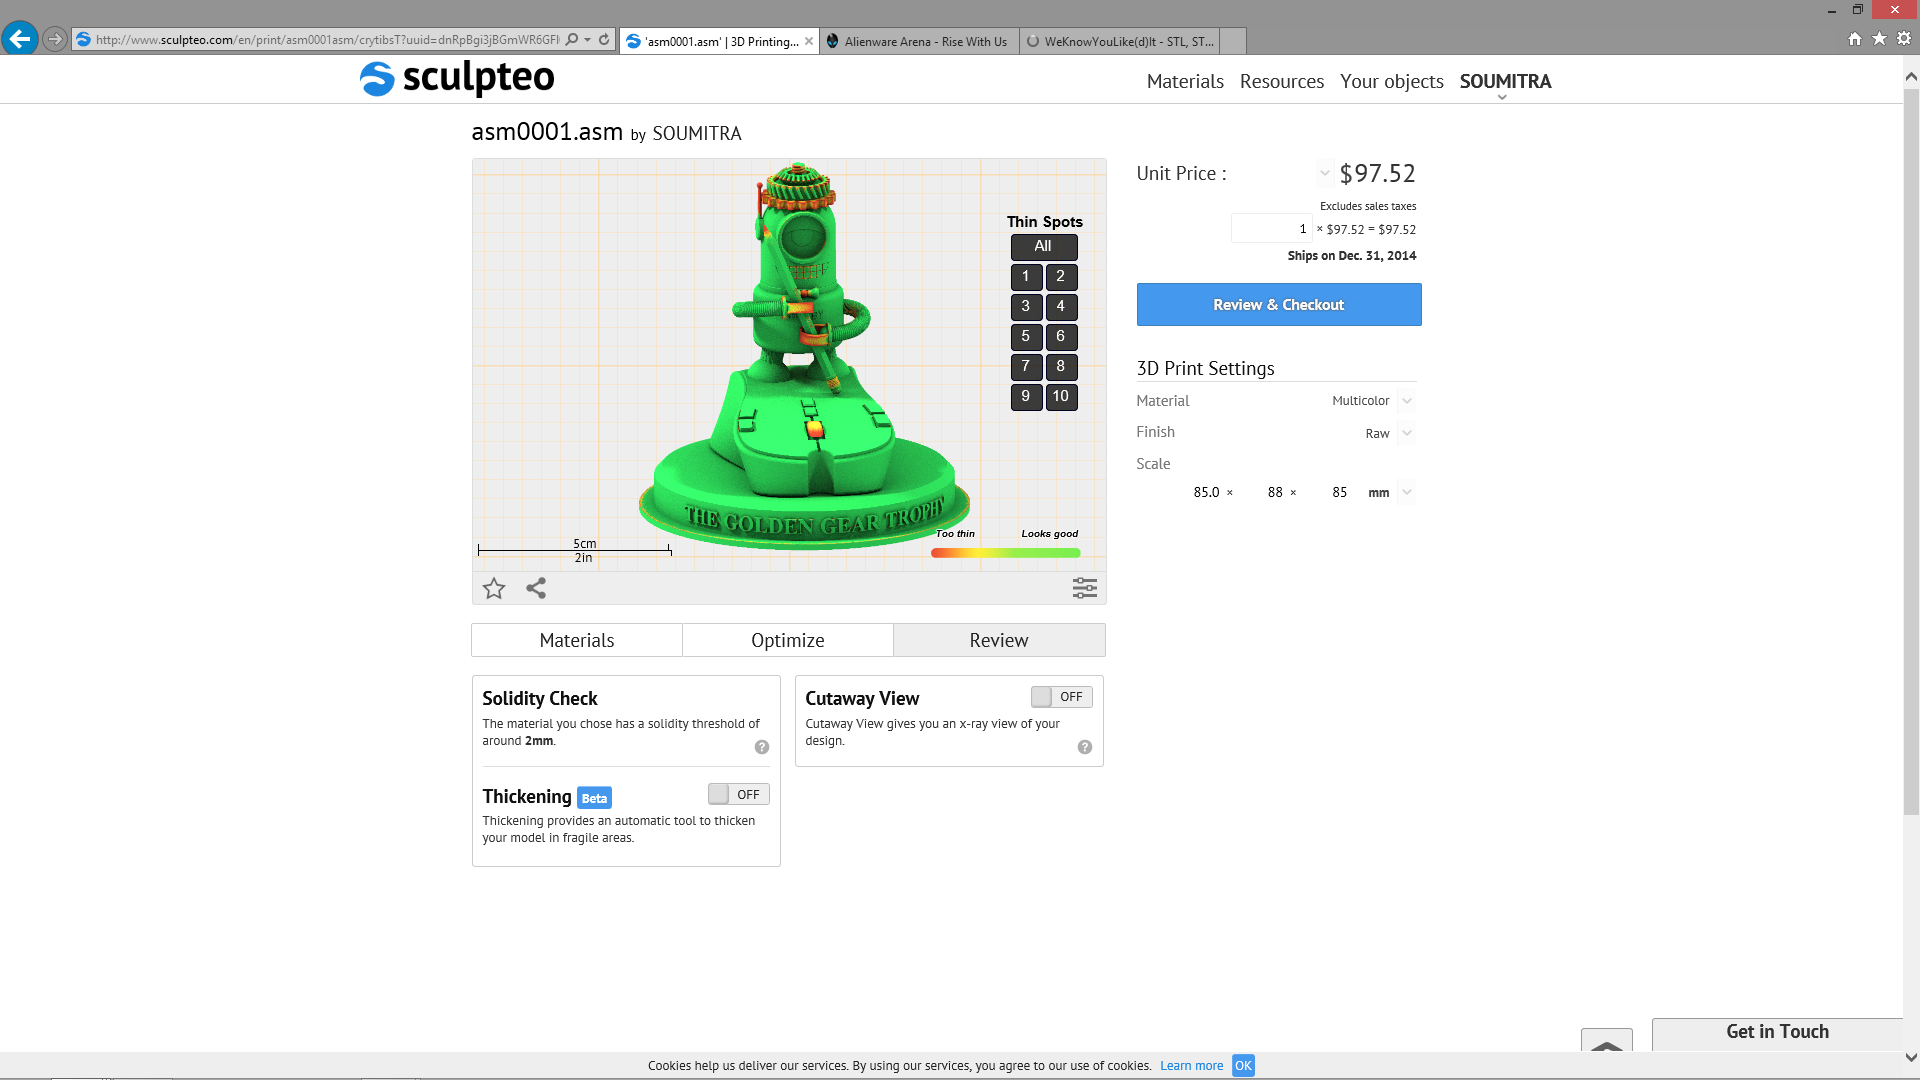Switch to the Optimize tab
Viewport: 1920px width, 1080px height.
click(788, 640)
